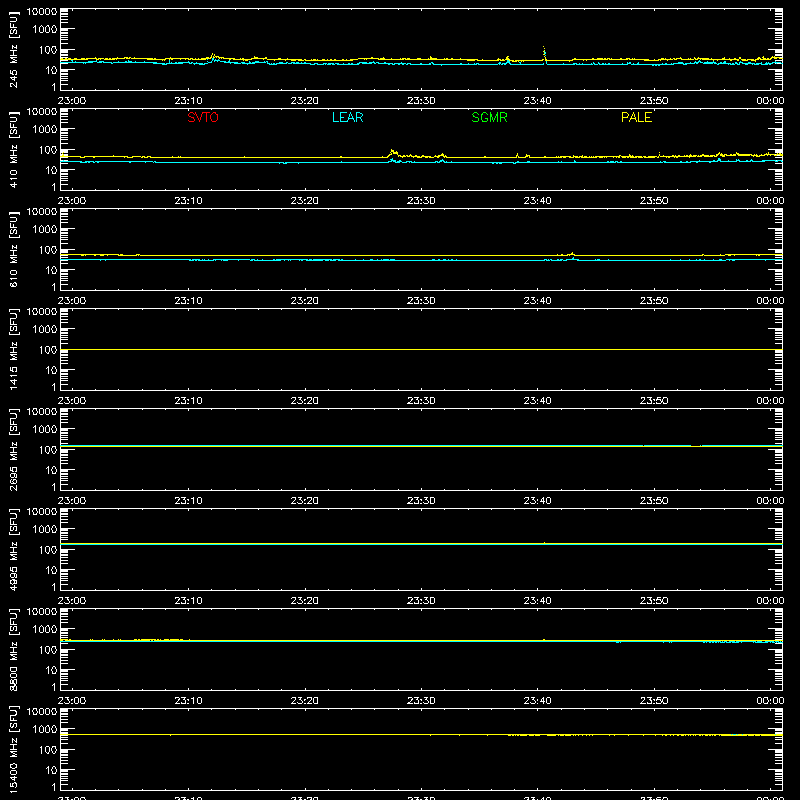The width and height of the screenshot is (800, 800).
Task: Click 23:30 time label under 1415 MHz panel
Action: tap(421, 401)
